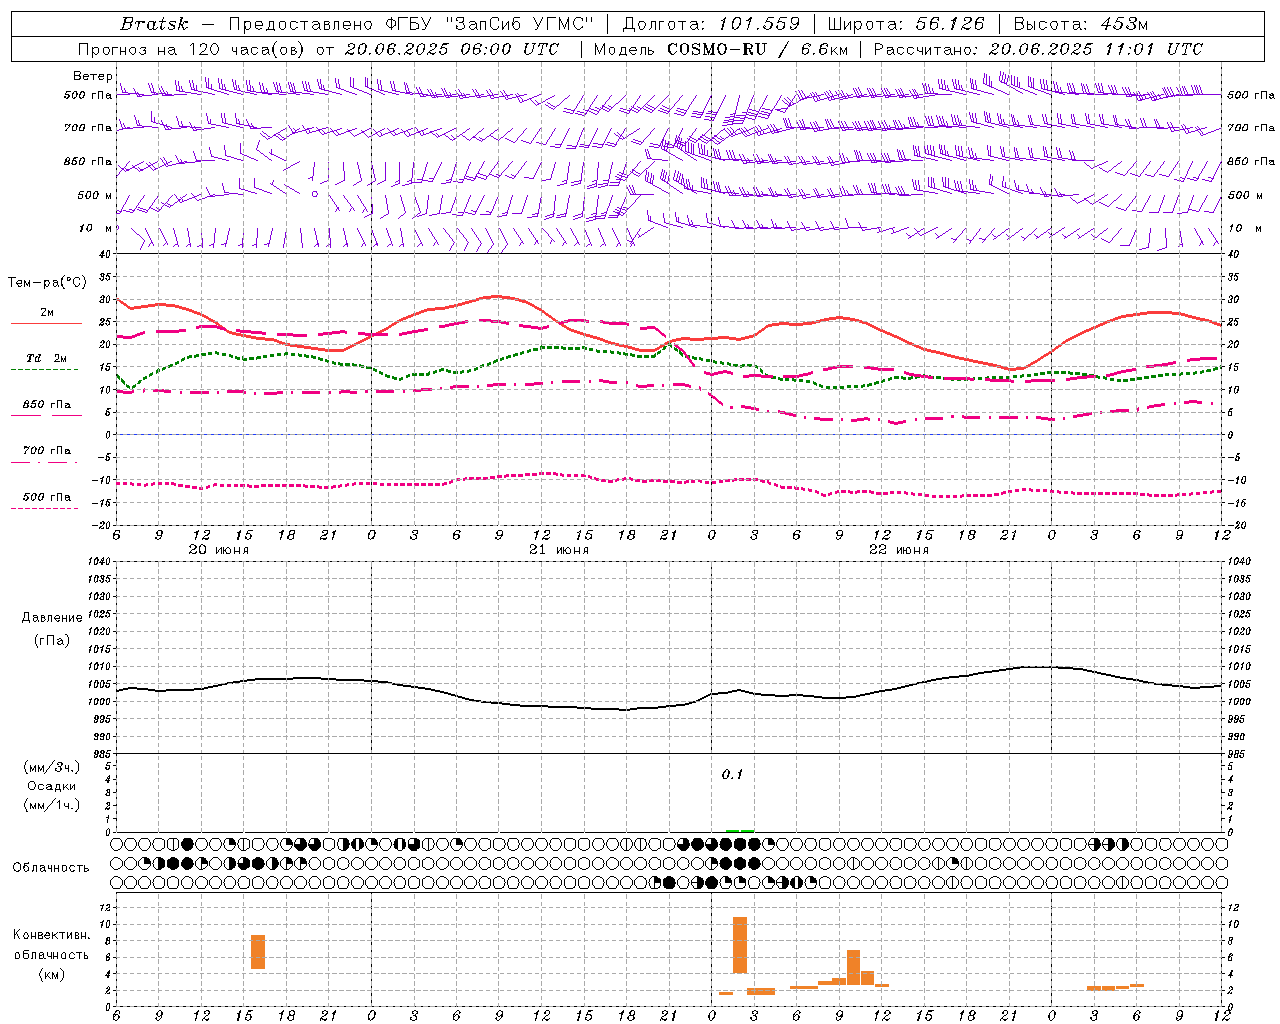Image resolution: width=1280 pixels, height=1024 pixels.
Task: Click the station name "Bratsk" in header
Action: click(154, 24)
